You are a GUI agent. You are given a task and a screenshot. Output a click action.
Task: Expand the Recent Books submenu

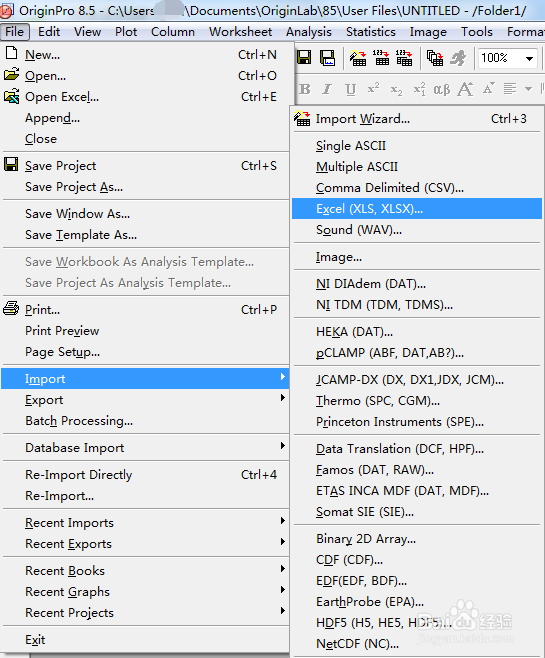(x=283, y=568)
